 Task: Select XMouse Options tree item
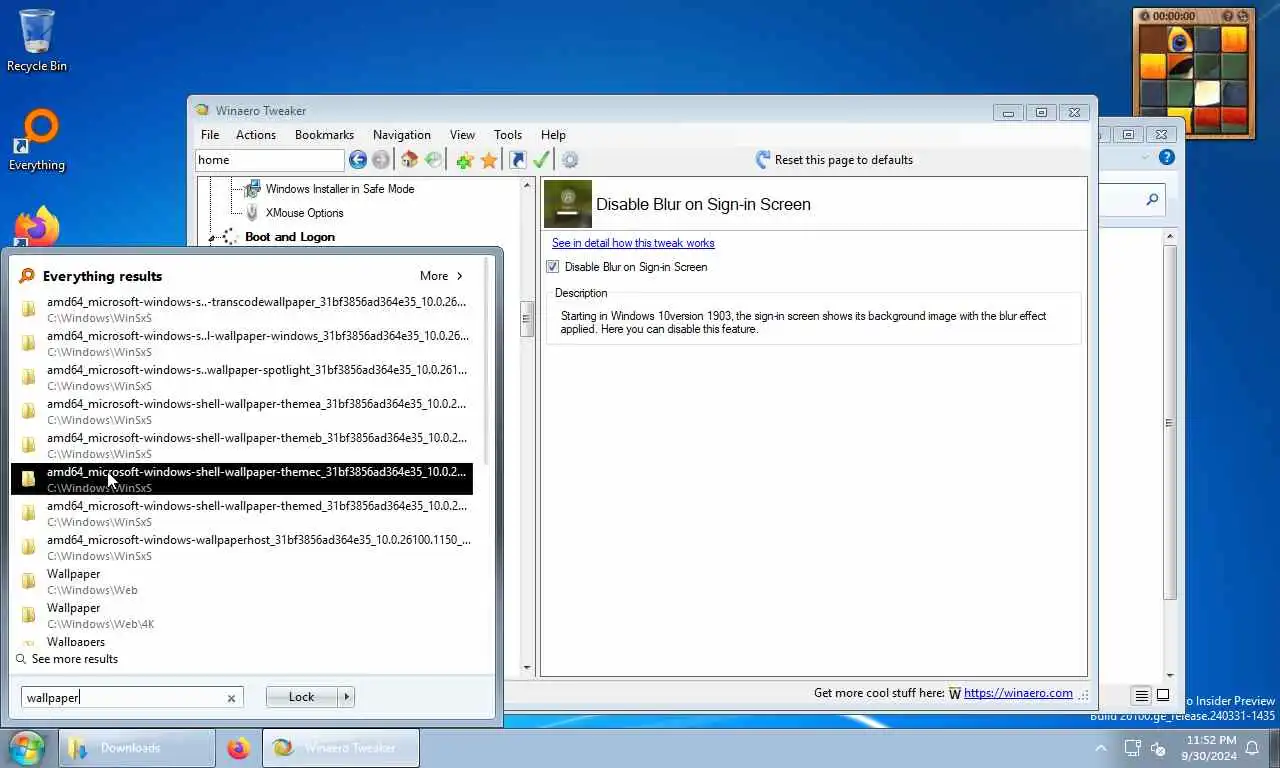(304, 213)
